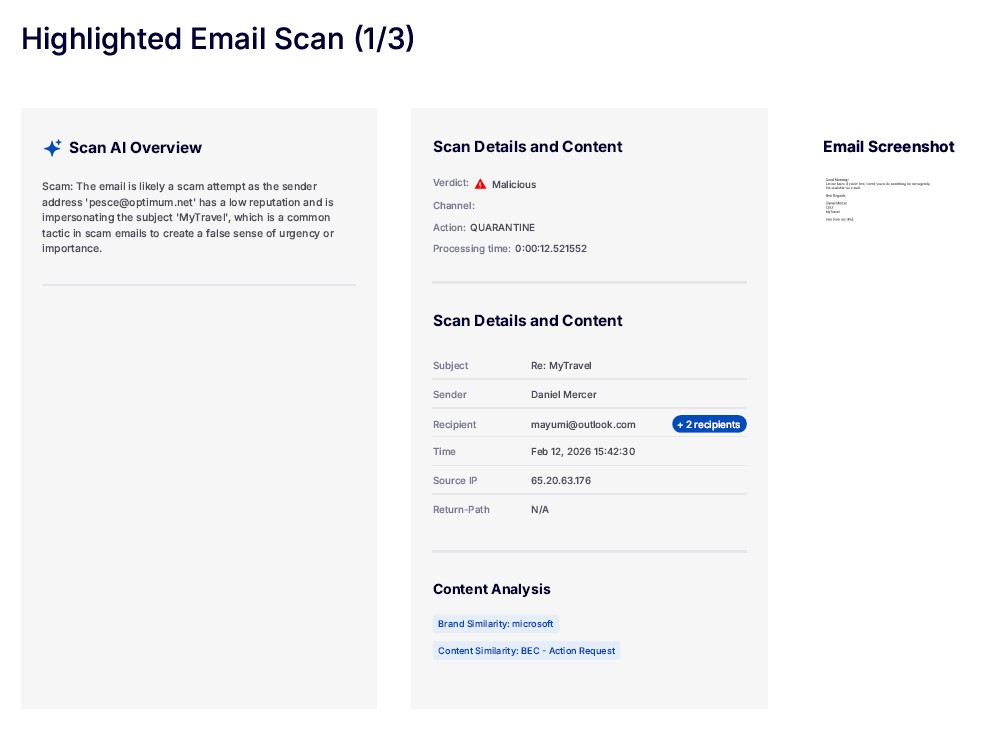Expand the +2 recipients badge
Viewport: 993px width, 738px height.
[x=709, y=424]
